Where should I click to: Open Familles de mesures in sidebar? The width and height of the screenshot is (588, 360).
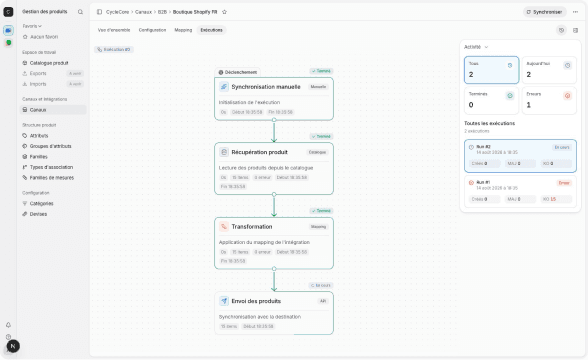tap(52, 178)
